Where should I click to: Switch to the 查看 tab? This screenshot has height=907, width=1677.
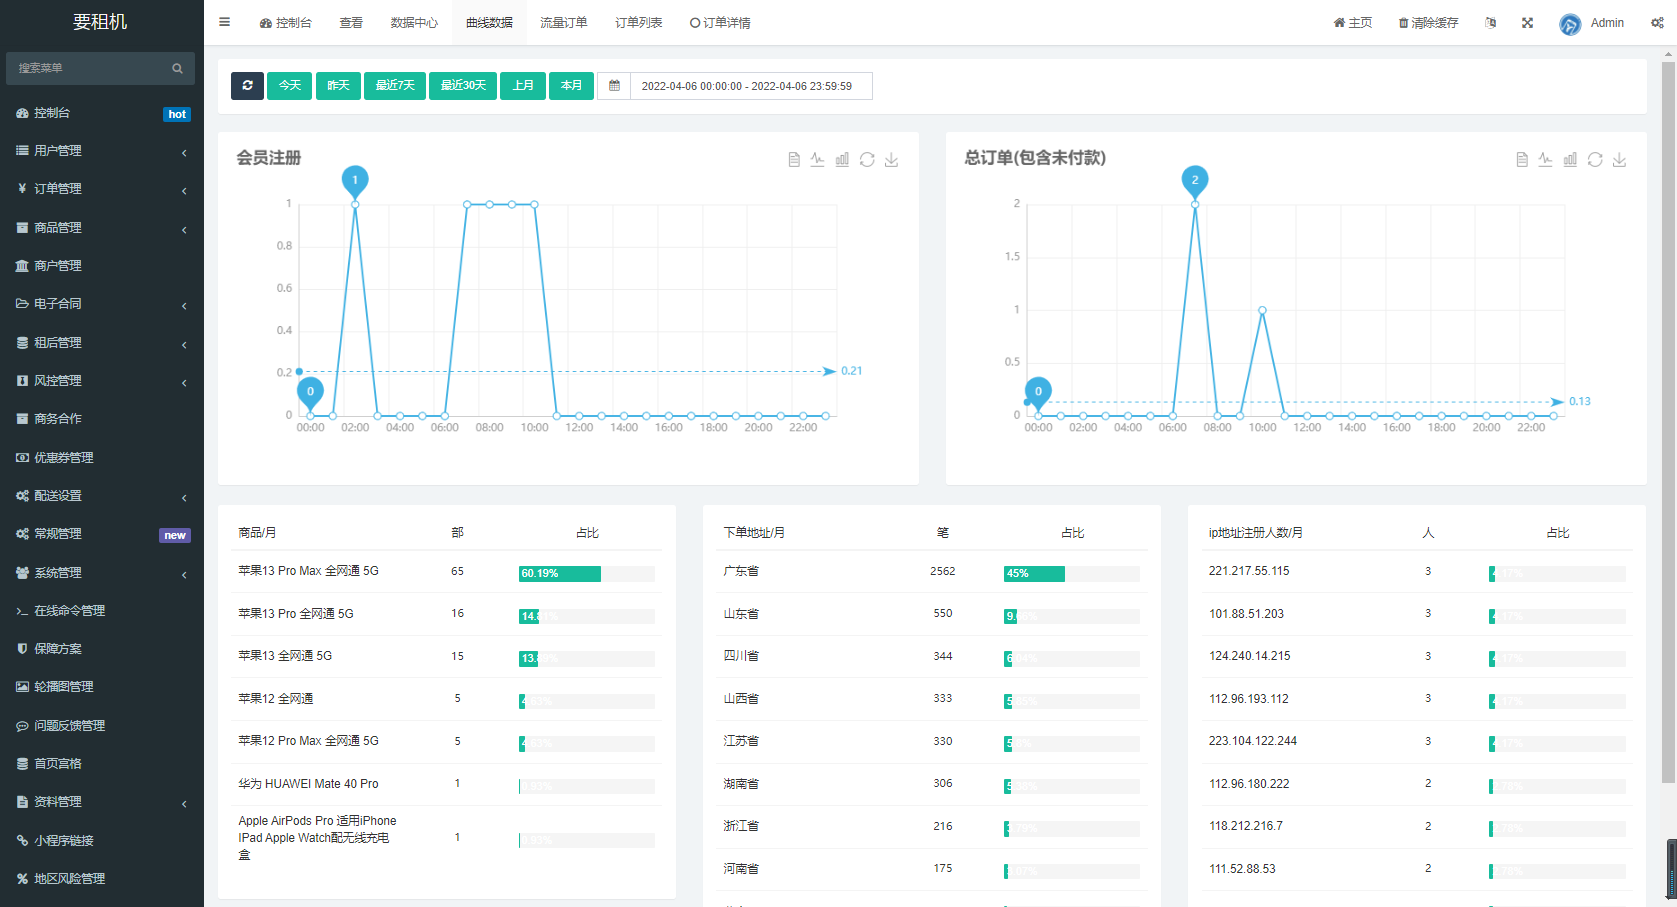click(x=351, y=23)
